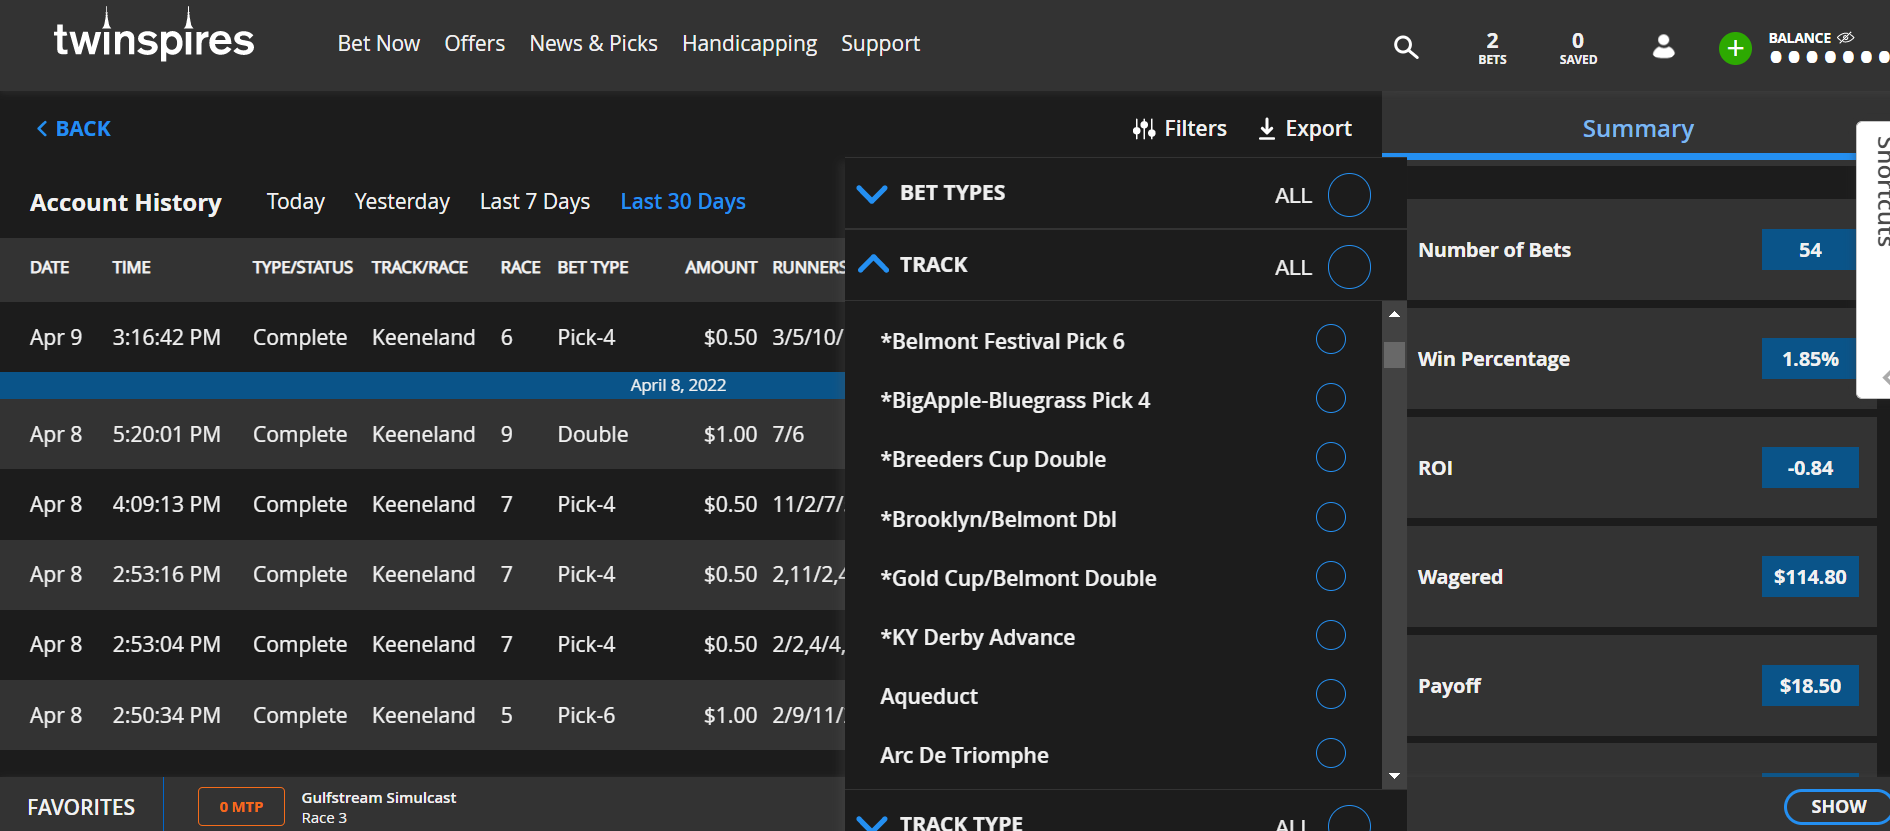Switch to the Today history range
Screen dimensions: 1890x831
pyautogui.click(x=295, y=202)
